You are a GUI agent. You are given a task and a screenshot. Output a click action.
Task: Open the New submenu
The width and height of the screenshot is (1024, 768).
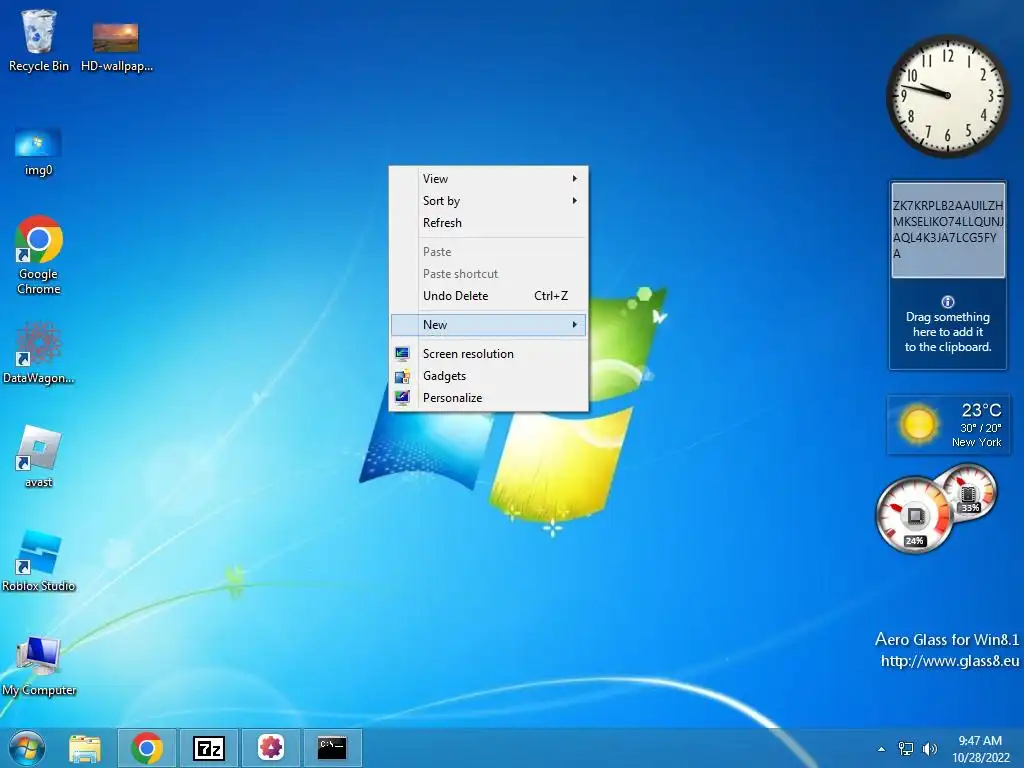pos(488,325)
